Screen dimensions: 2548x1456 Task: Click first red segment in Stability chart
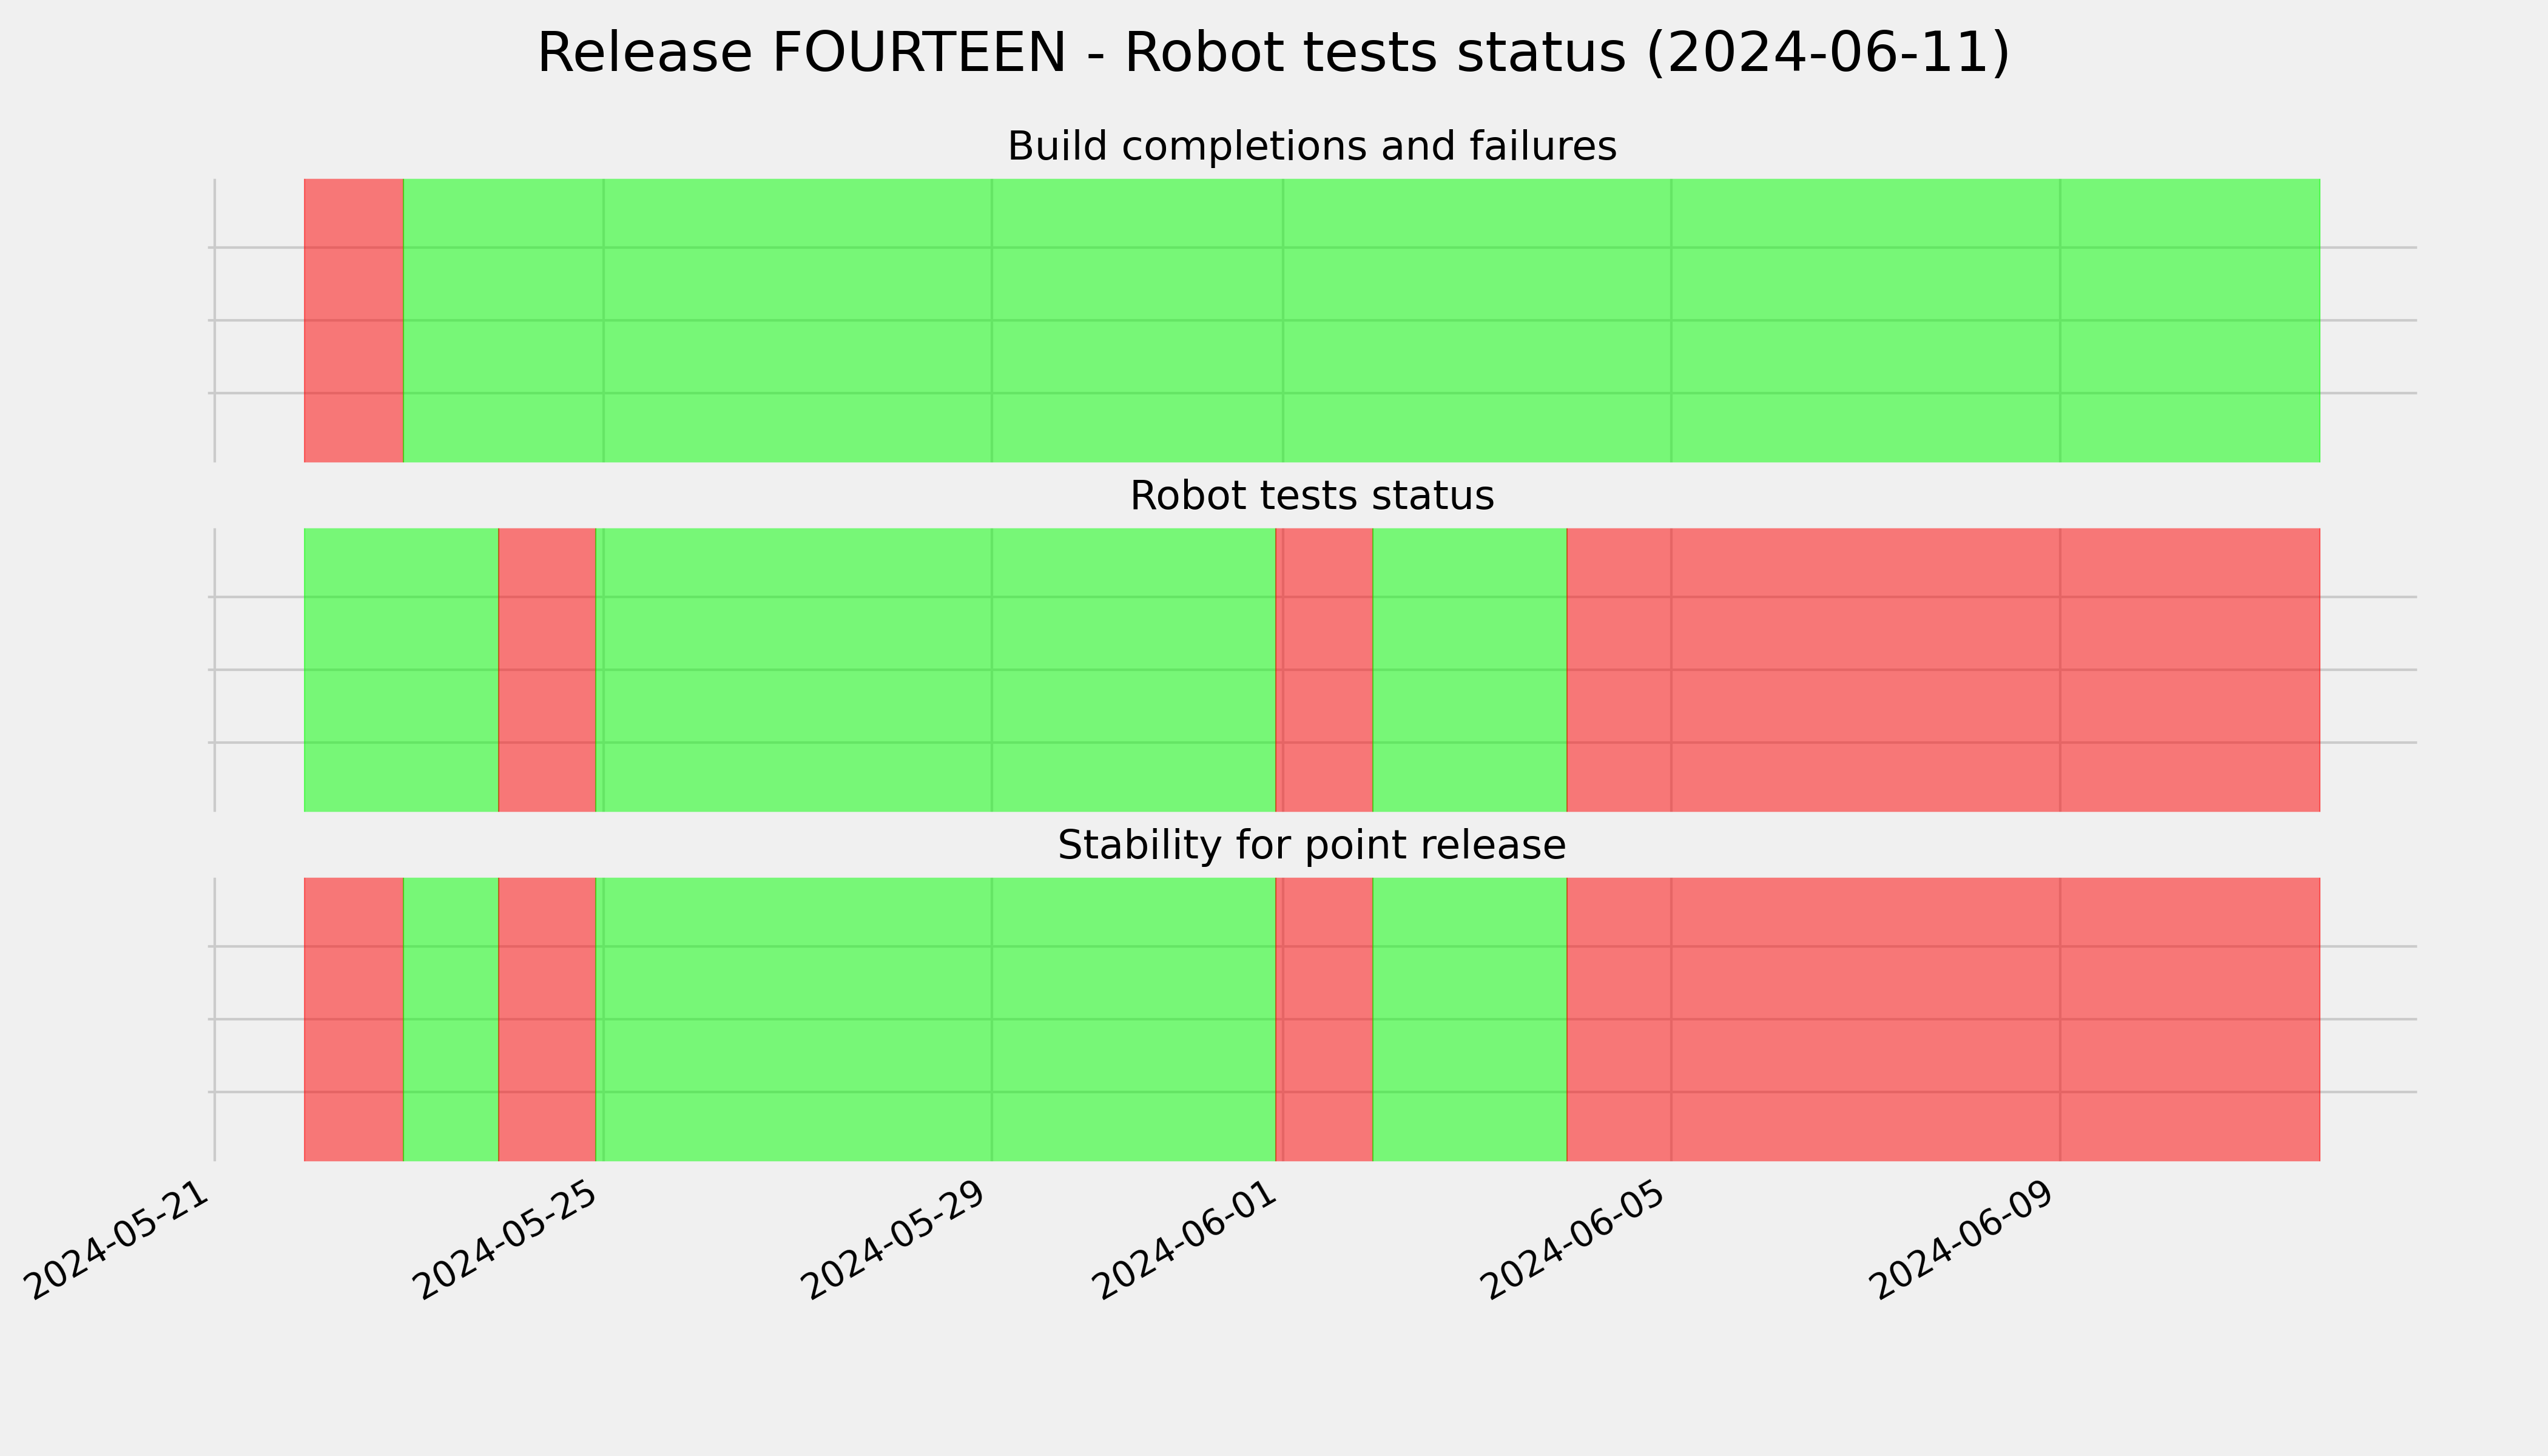click(354, 1019)
